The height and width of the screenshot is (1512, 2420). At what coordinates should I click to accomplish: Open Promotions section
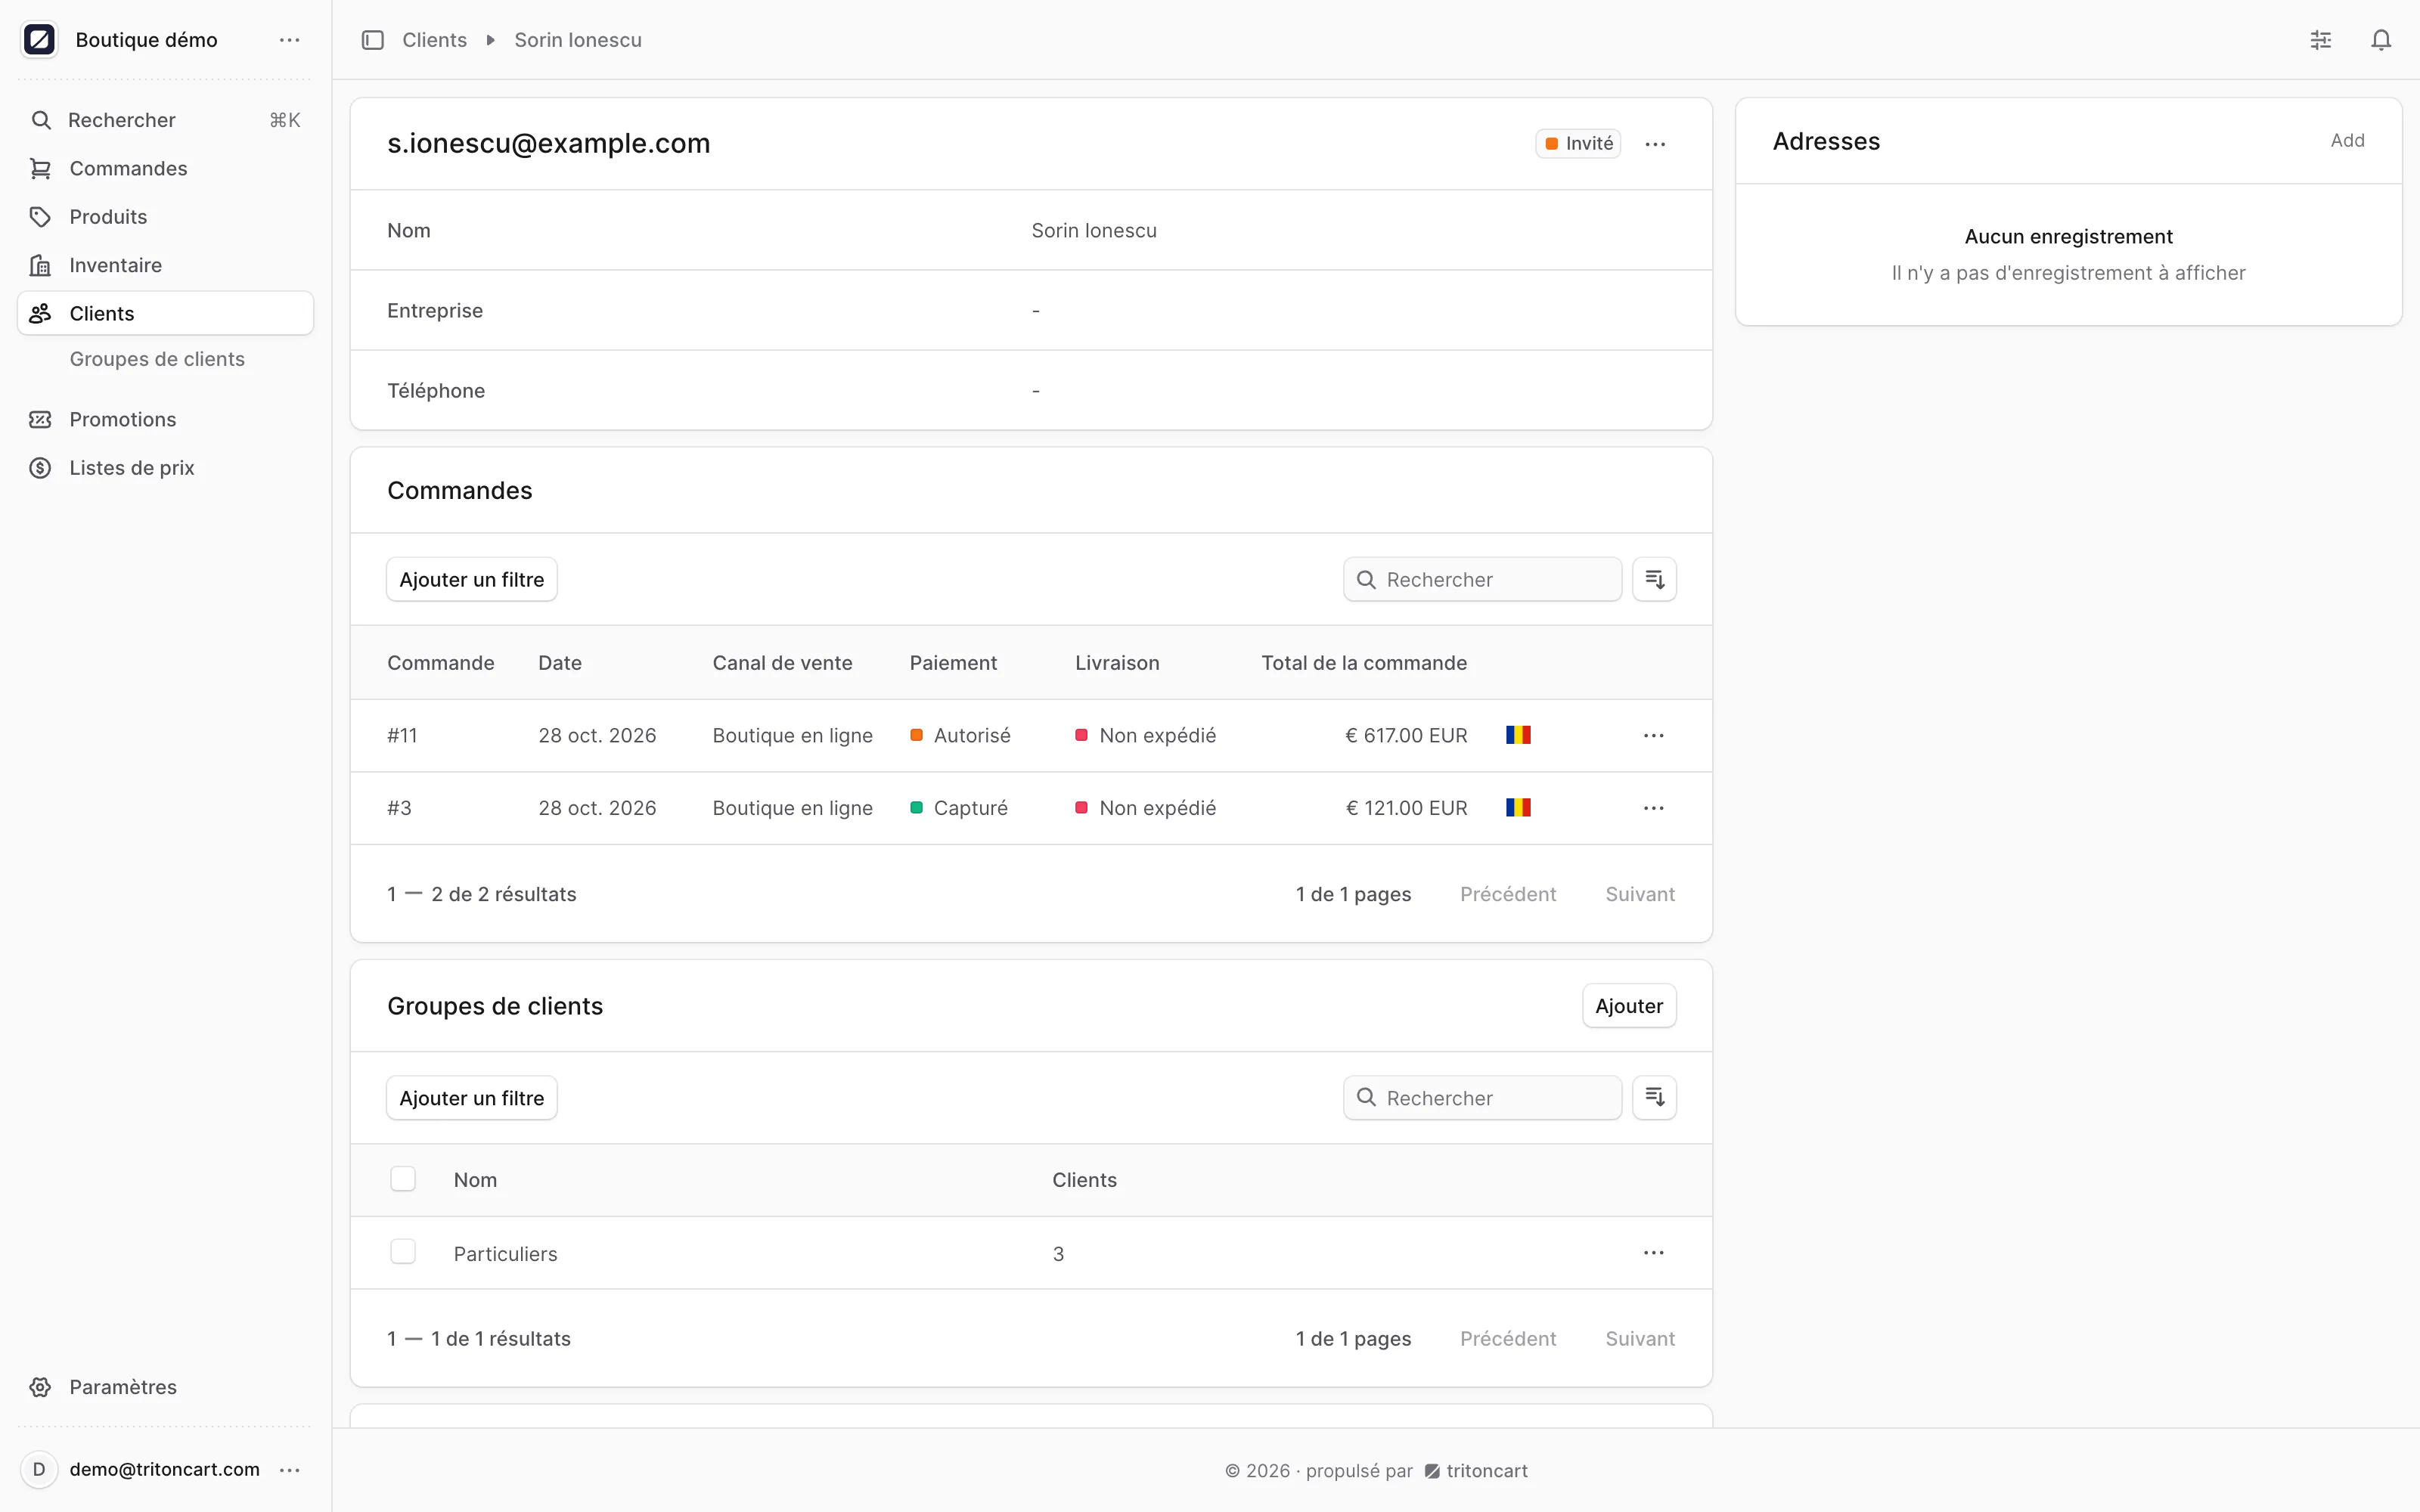click(165, 419)
